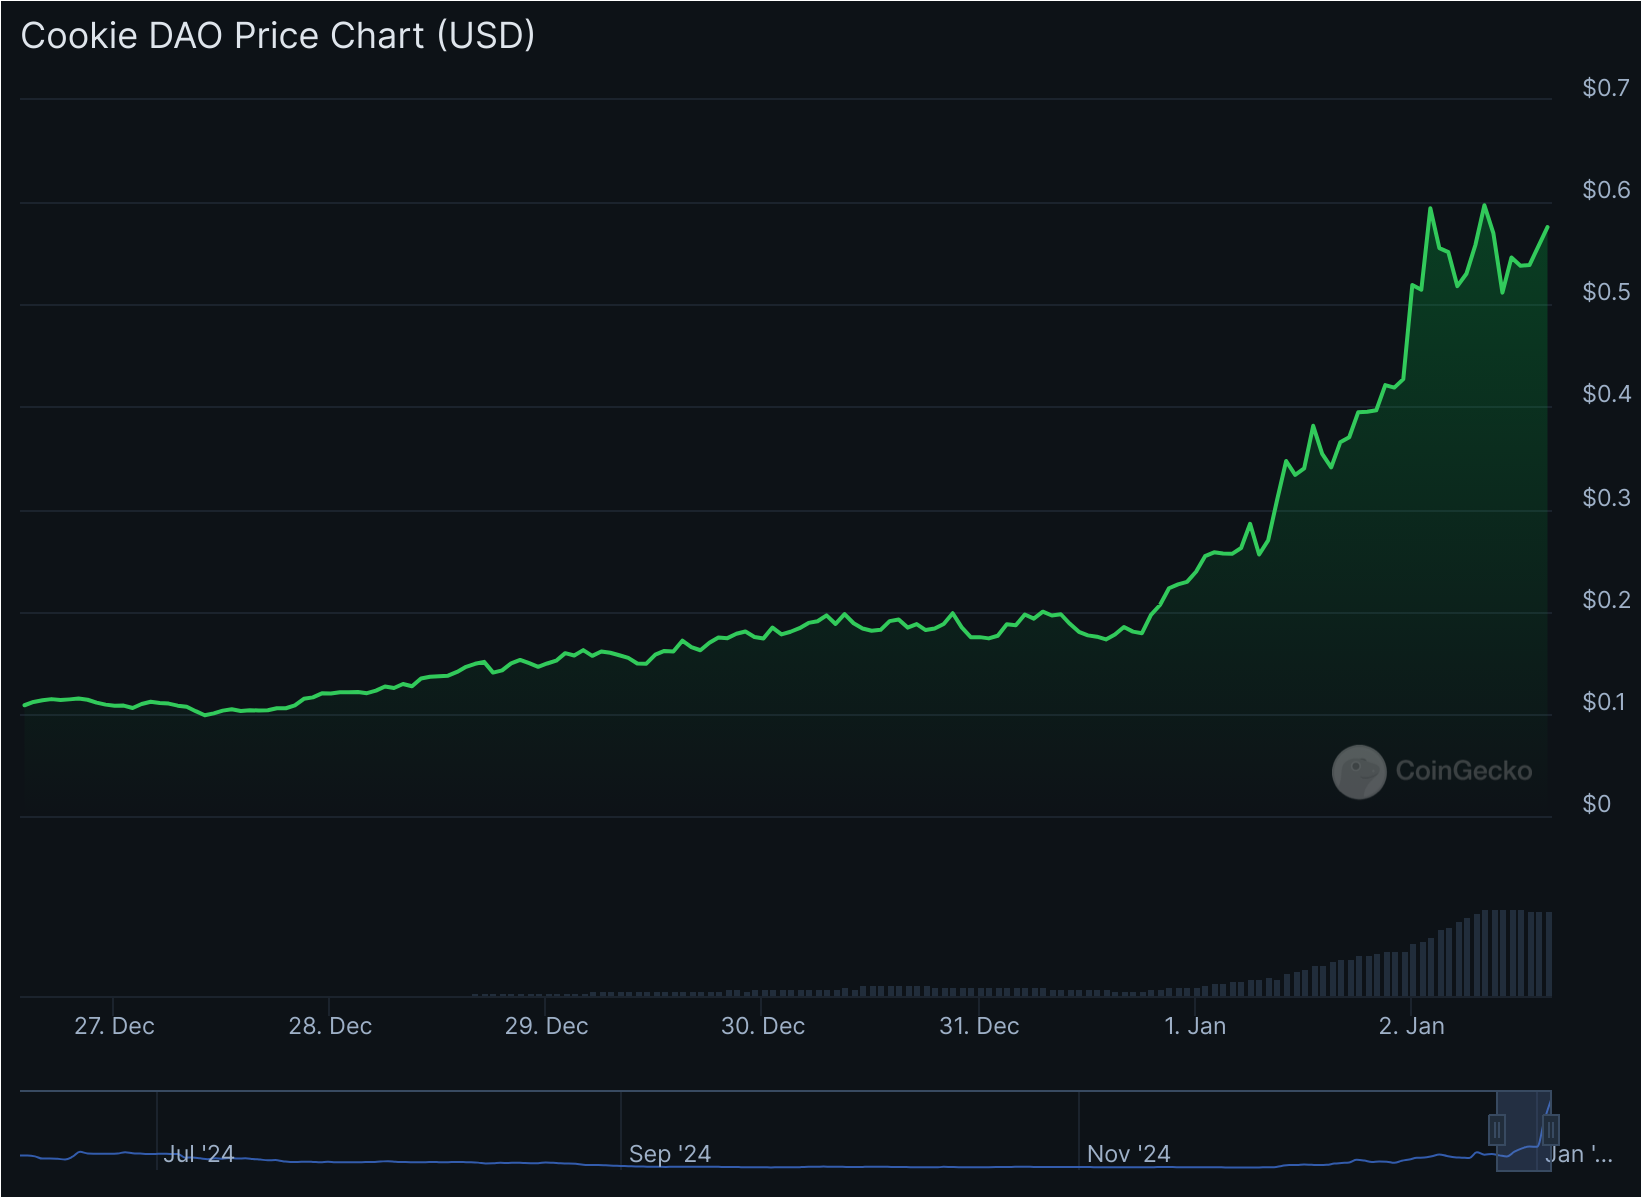The height and width of the screenshot is (1200, 1644).
Task: Click the 1. Jan date label
Action: (1195, 1026)
